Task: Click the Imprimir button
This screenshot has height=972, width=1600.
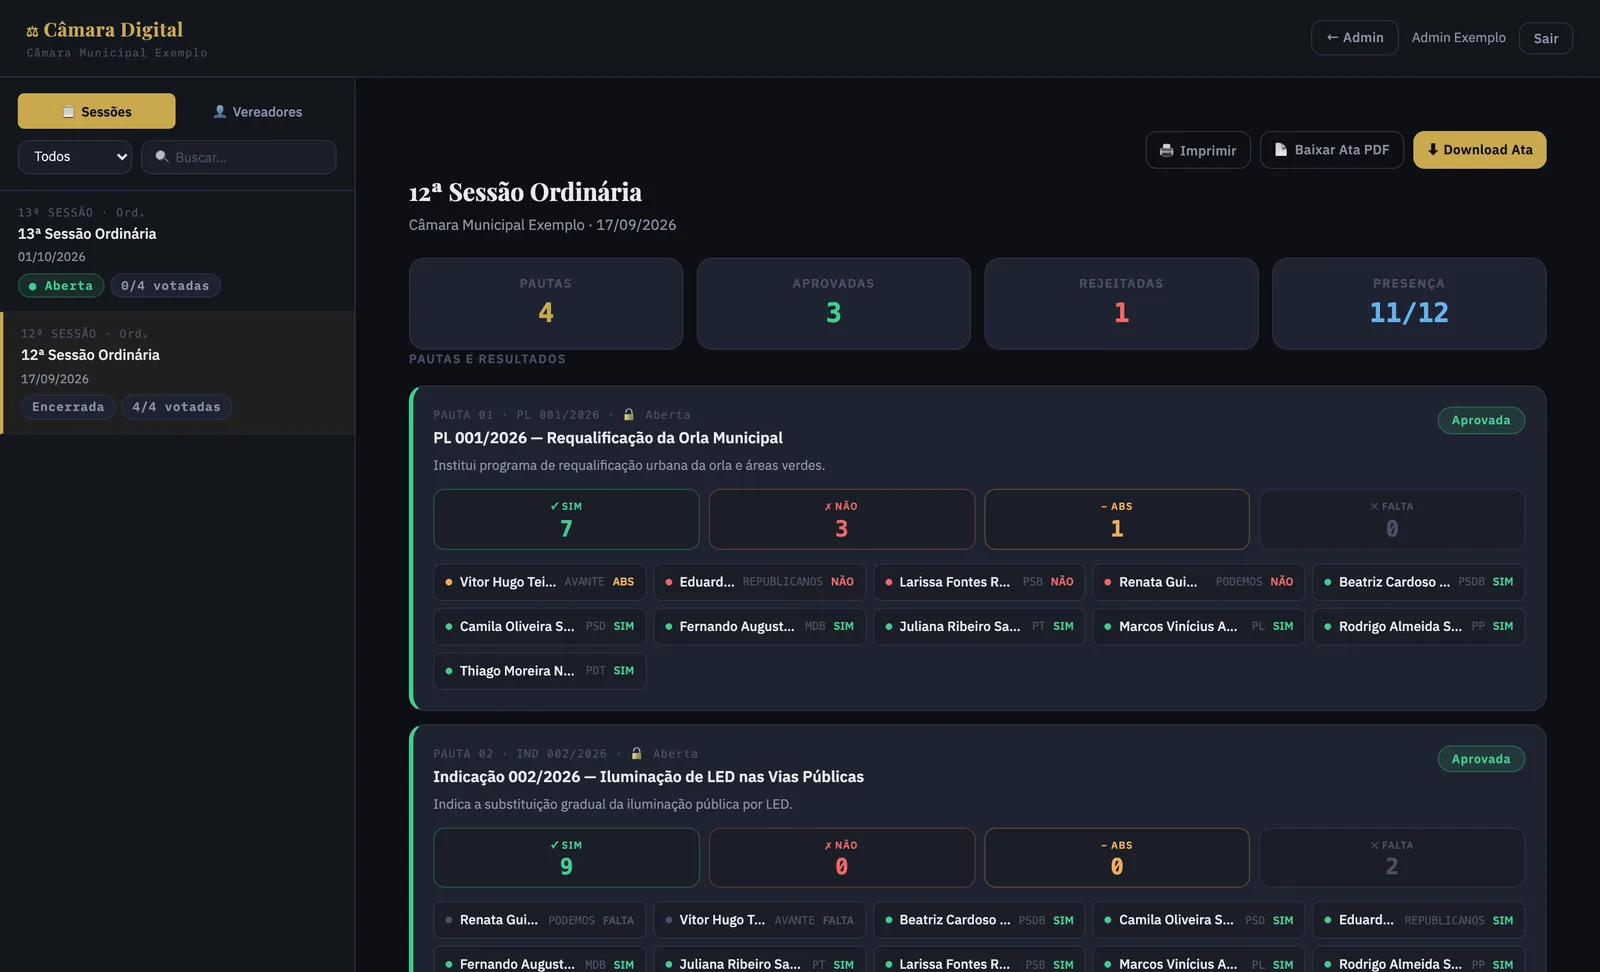Action: pos(1197,150)
